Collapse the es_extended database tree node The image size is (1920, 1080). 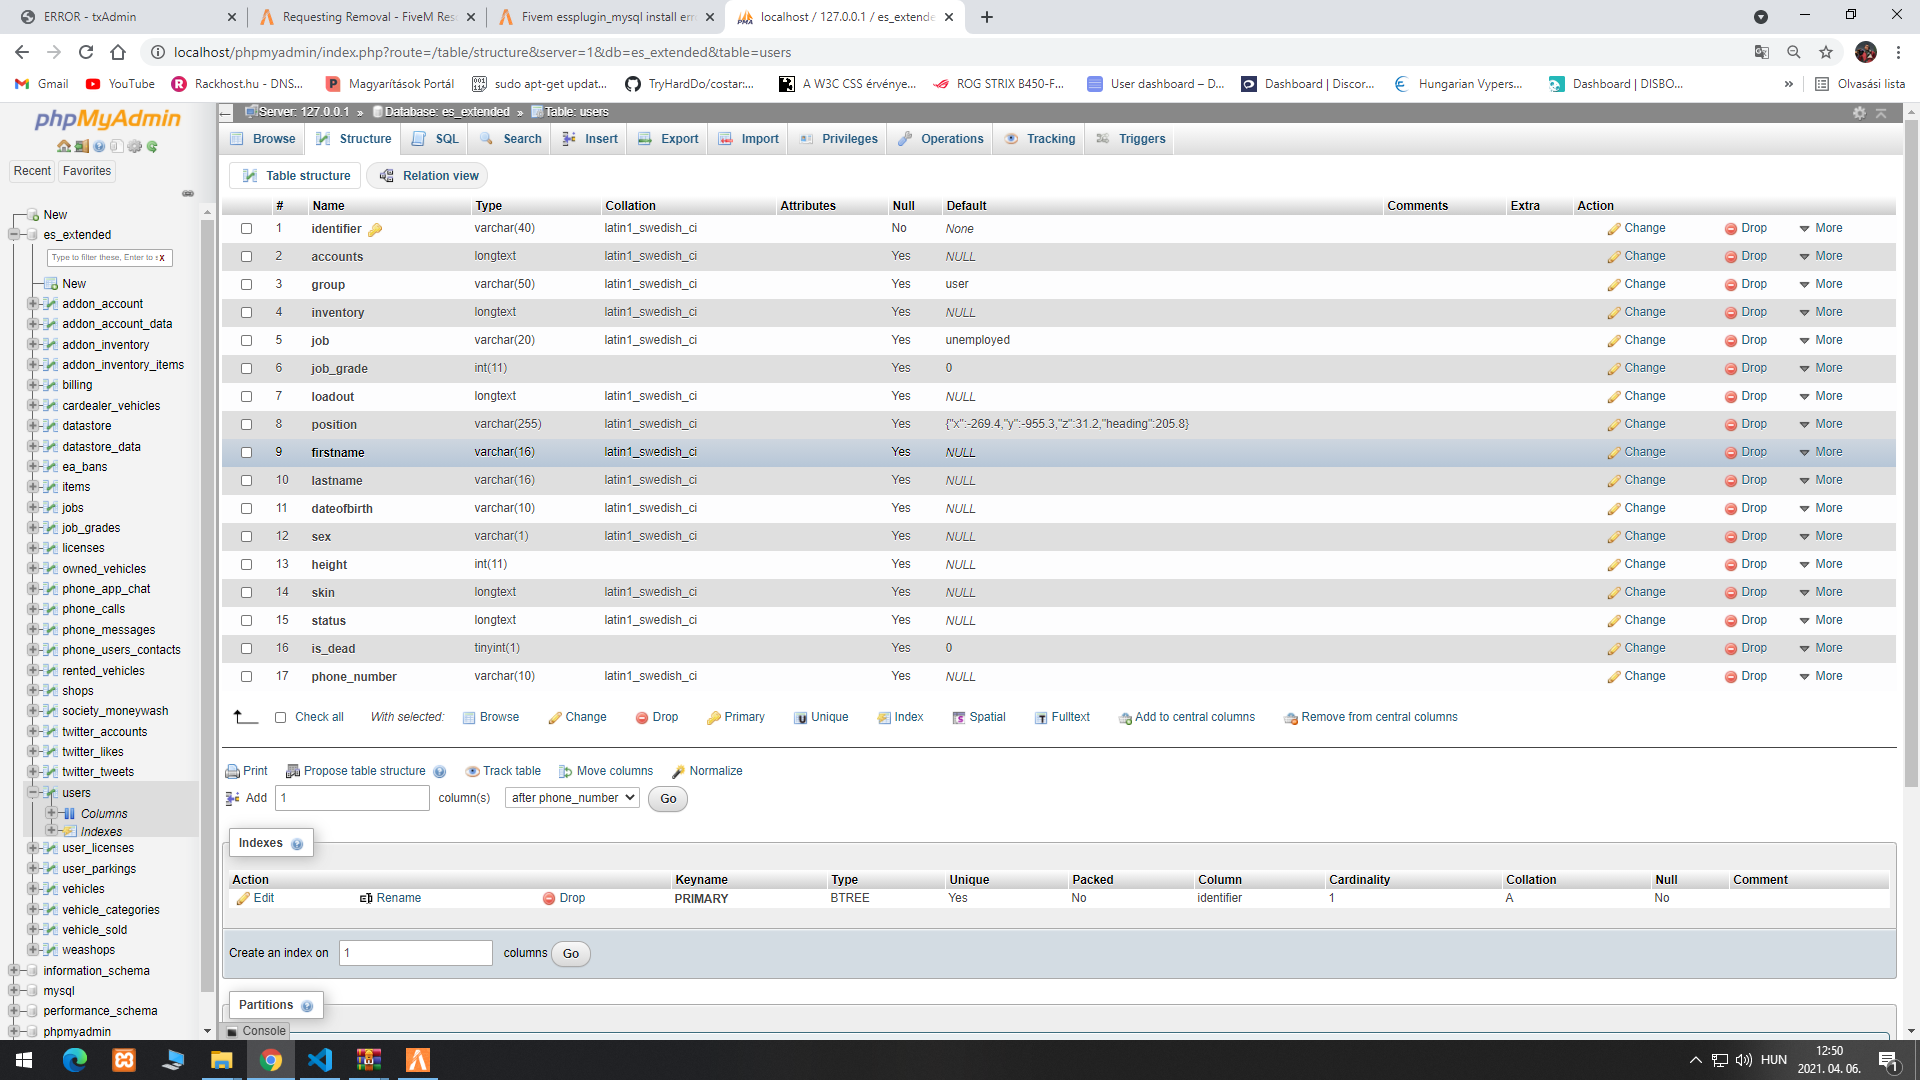point(15,235)
